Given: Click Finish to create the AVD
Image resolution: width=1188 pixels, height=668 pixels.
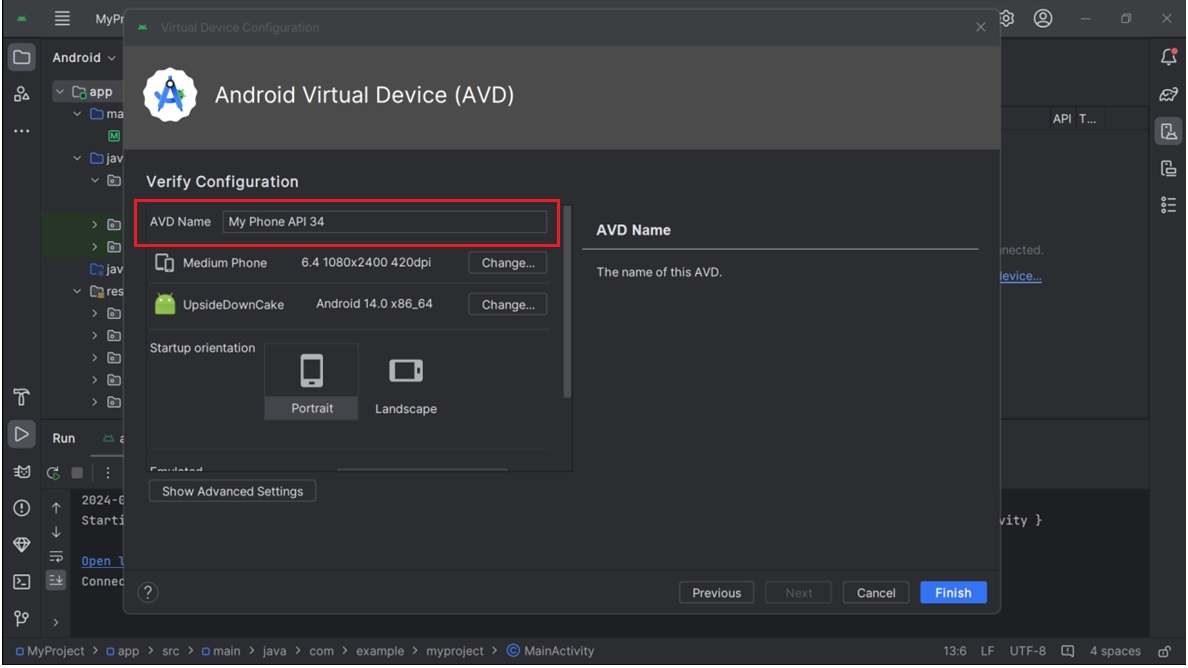Looking at the screenshot, I should tap(953, 593).
